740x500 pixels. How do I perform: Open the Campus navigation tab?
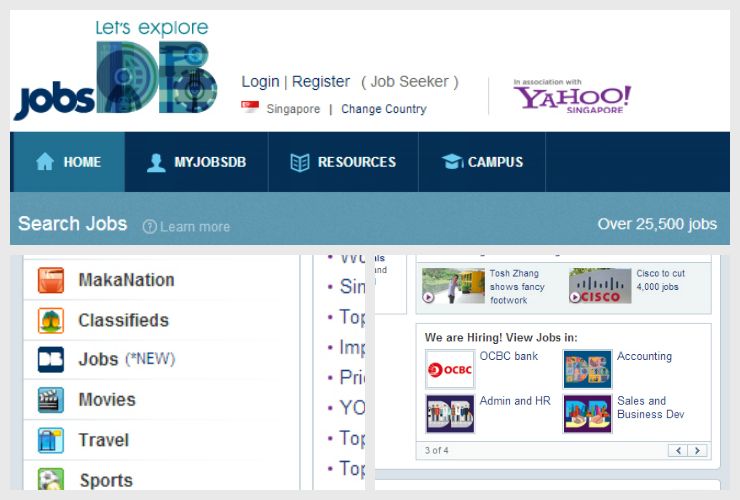pyautogui.click(x=482, y=162)
